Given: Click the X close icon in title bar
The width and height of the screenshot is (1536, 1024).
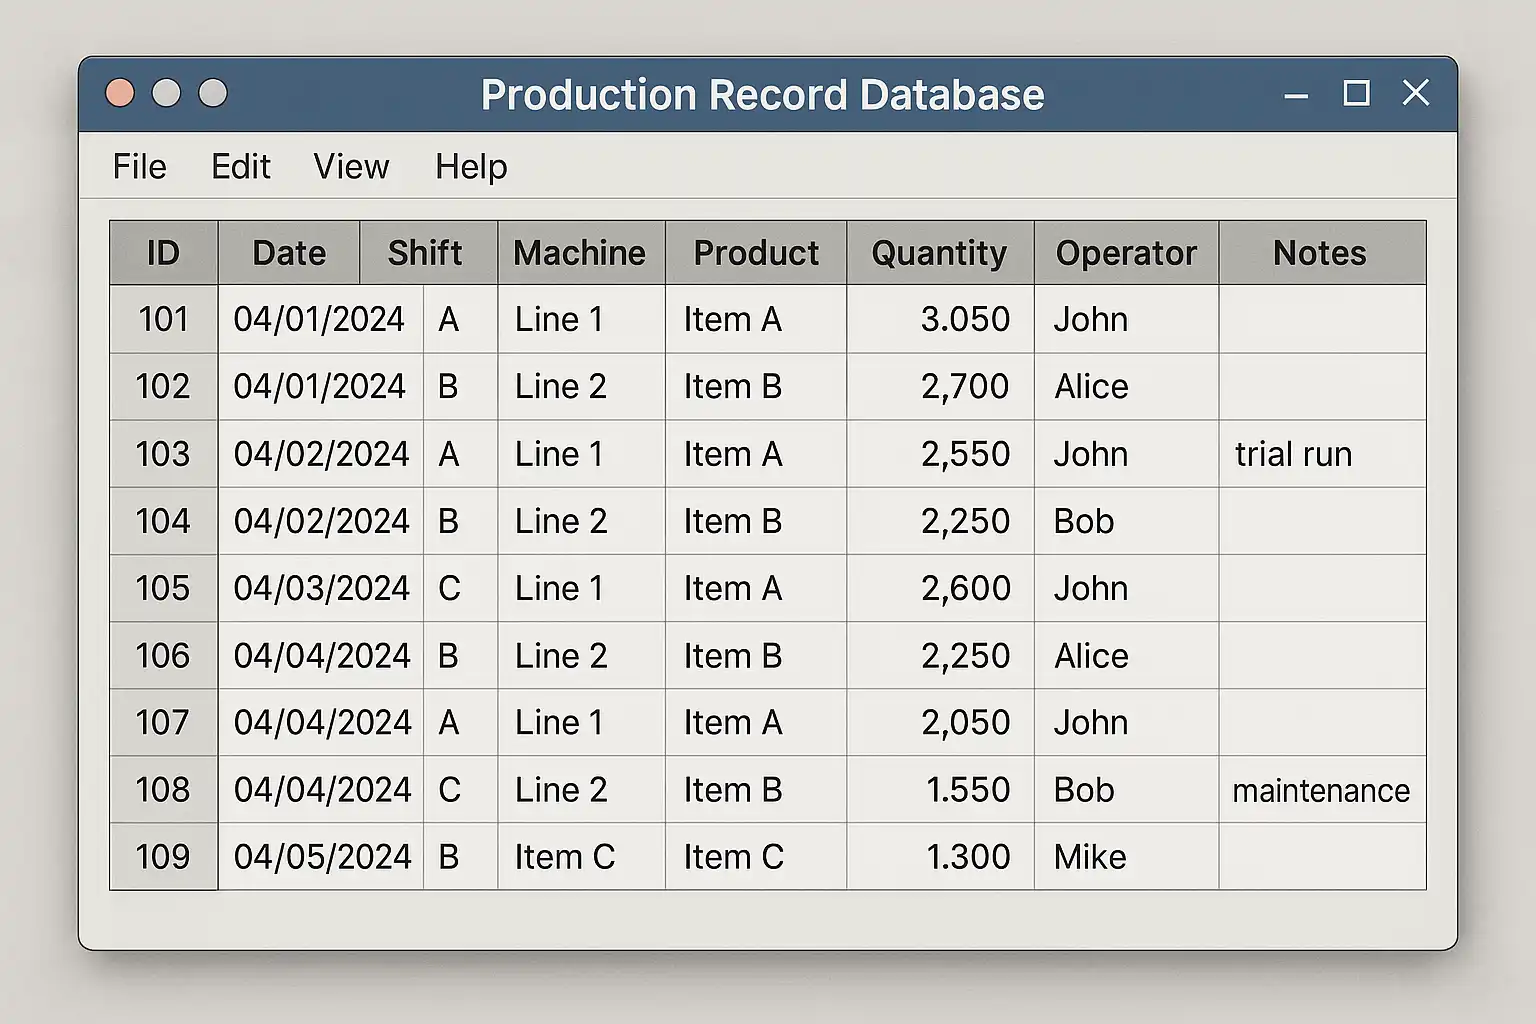Looking at the screenshot, I should click(x=1415, y=93).
